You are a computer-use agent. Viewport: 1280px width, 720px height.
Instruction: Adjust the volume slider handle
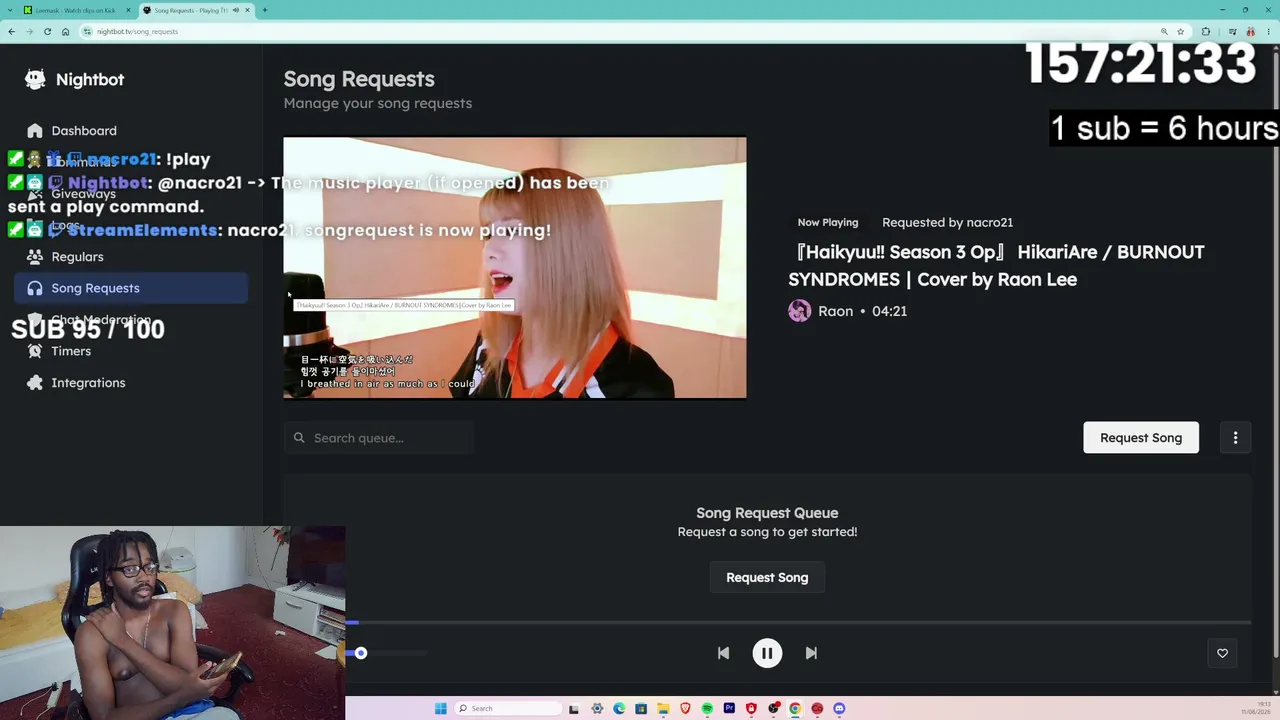pyautogui.click(x=361, y=654)
